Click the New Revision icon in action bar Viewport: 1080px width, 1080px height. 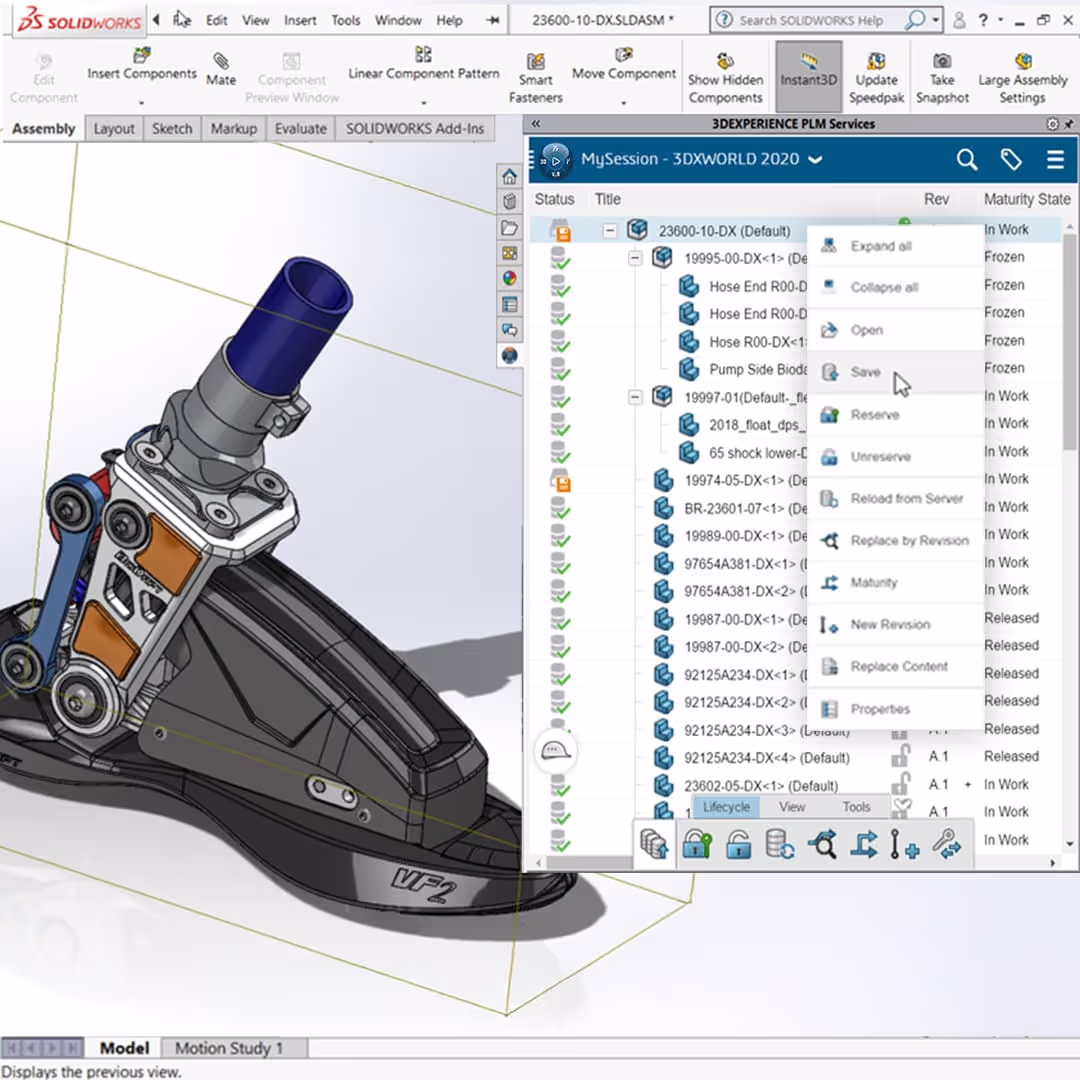[x=904, y=844]
